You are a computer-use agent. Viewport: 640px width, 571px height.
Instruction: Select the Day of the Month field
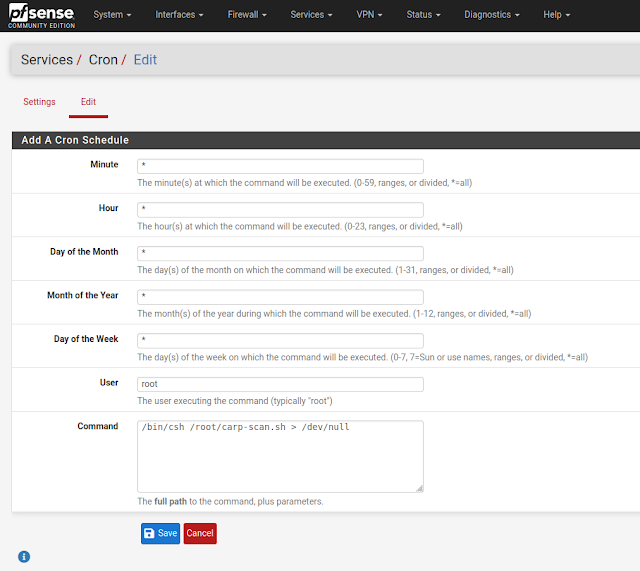(x=280, y=253)
